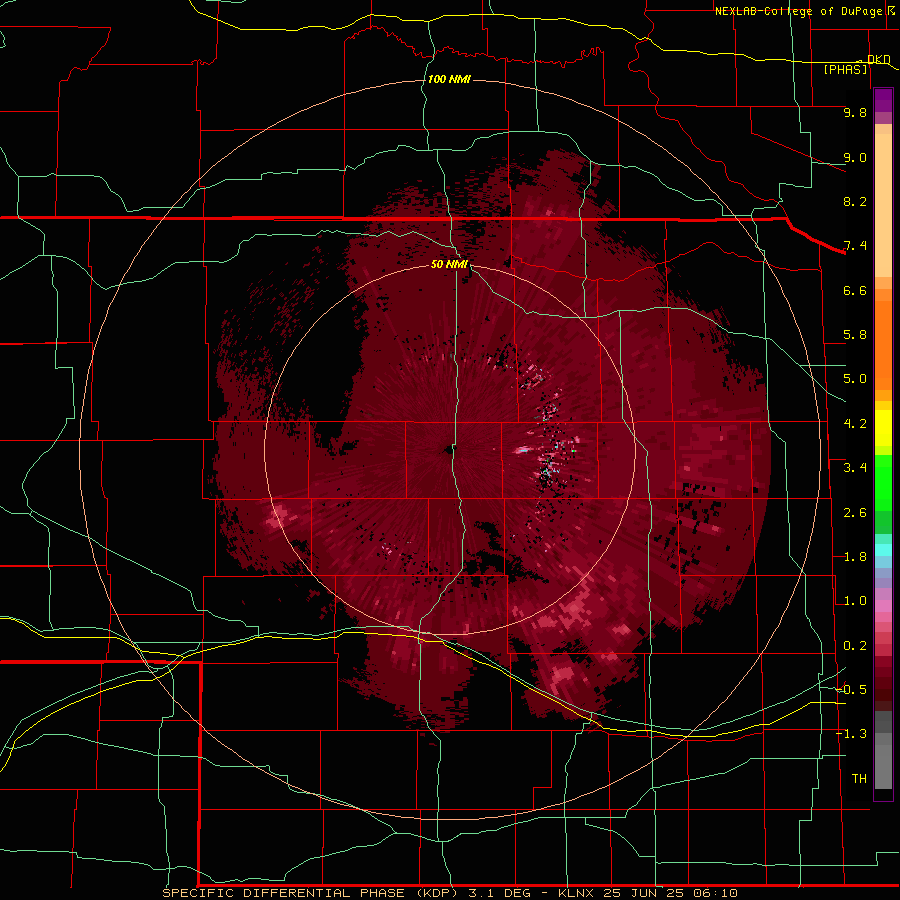This screenshot has width=900, height=900.
Task: Click the 8.2 value on the color scale
Action: [855, 201]
